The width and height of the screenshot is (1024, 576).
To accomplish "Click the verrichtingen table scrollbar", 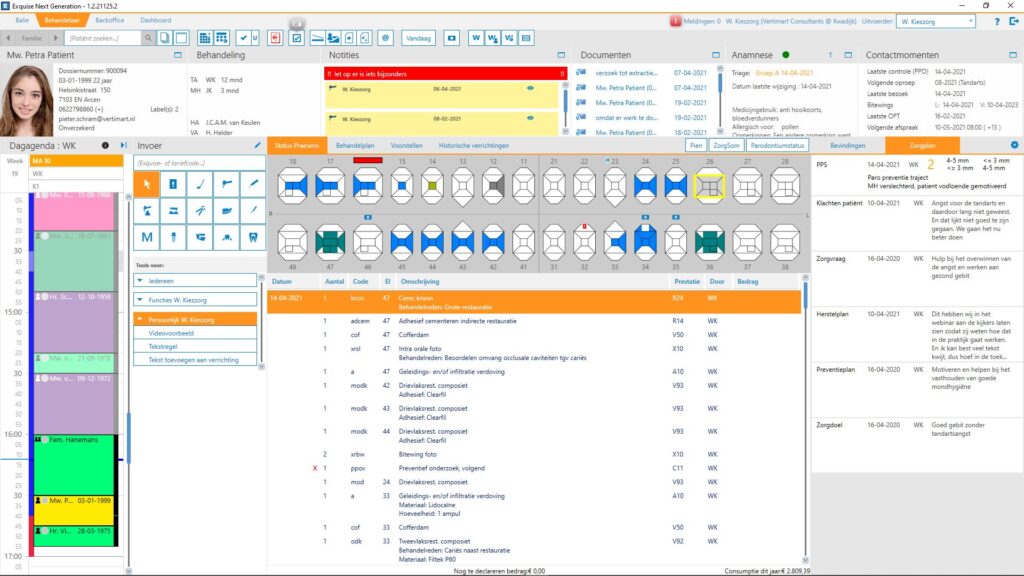I will pos(805,420).
